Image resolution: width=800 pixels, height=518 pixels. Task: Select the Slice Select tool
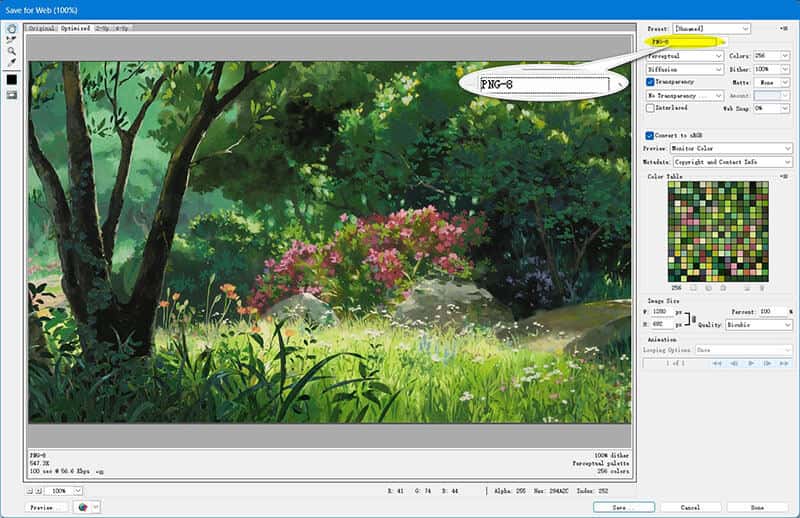tap(12, 40)
